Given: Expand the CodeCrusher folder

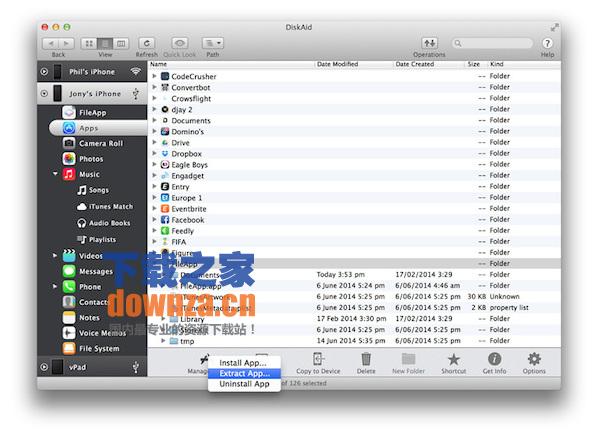Looking at the screenshot, I should coord(154,76).
